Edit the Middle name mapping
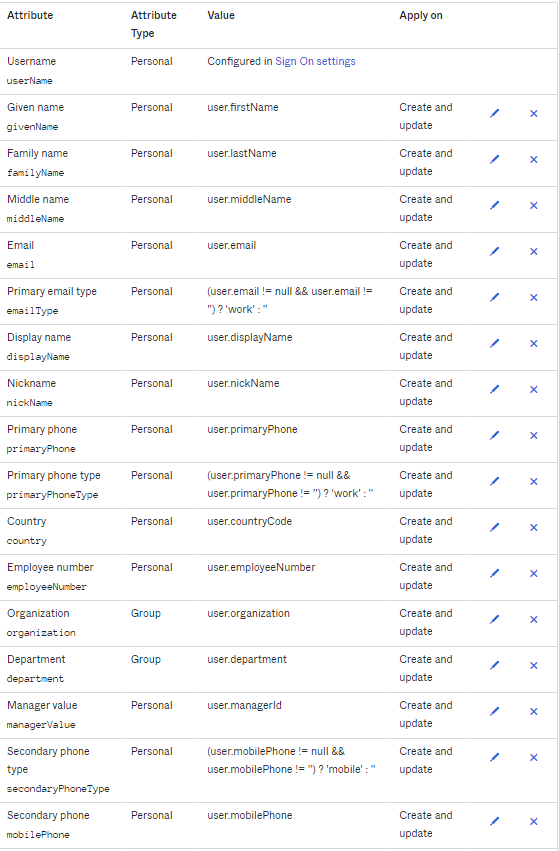 (494, 205)
